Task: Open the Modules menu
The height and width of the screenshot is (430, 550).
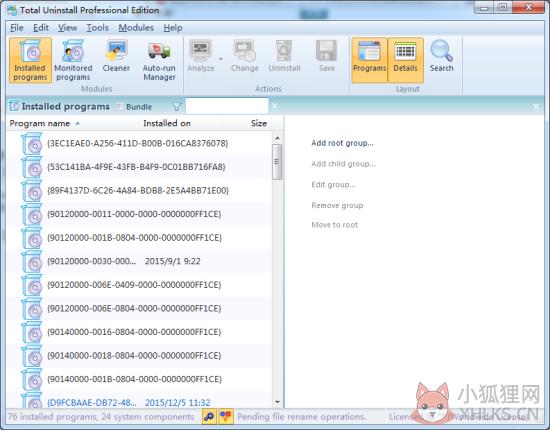Action: click(x=136, y=28)
